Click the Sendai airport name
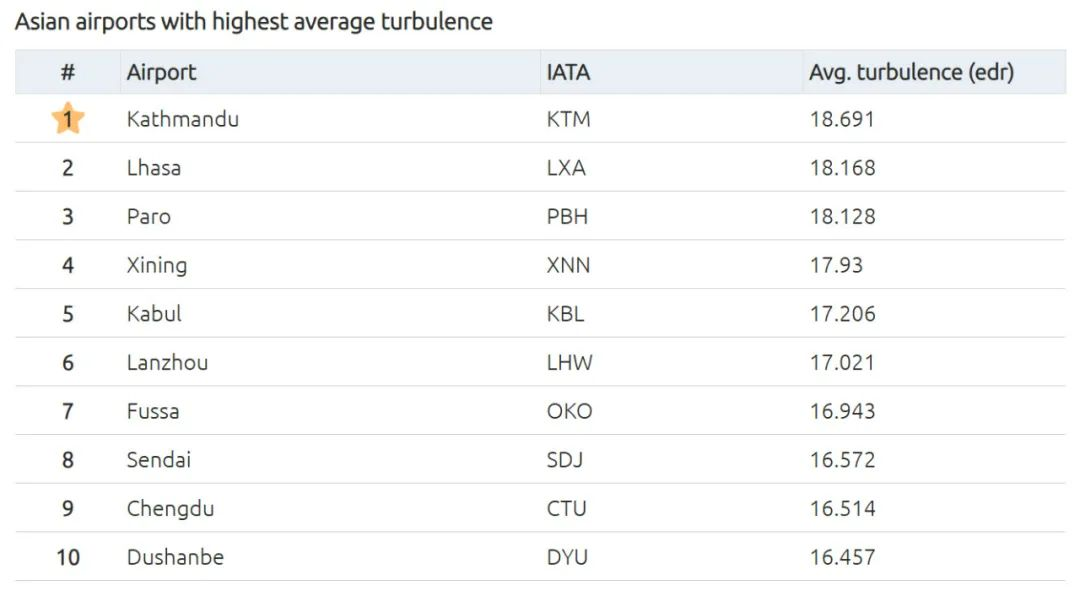Screen dimensions: 1080x591 (x=158, y=459)
